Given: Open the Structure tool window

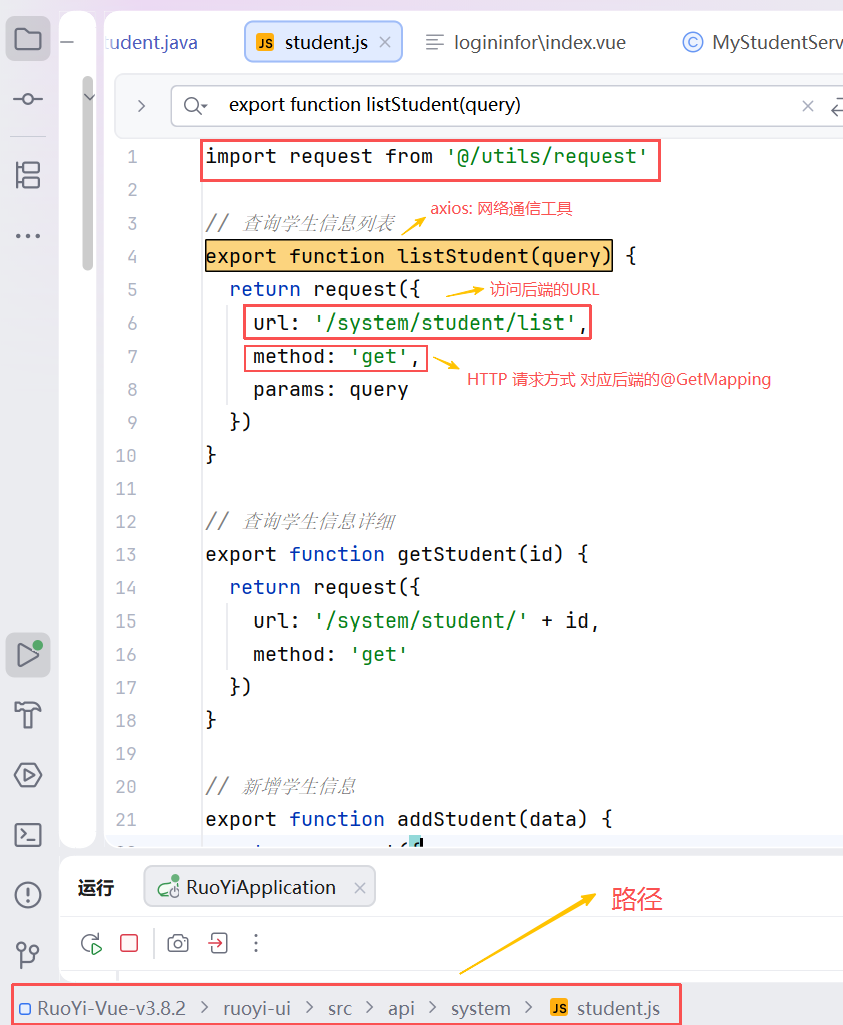Looking at the screenshot, I should pyautogui.click(x=28, y=175).
